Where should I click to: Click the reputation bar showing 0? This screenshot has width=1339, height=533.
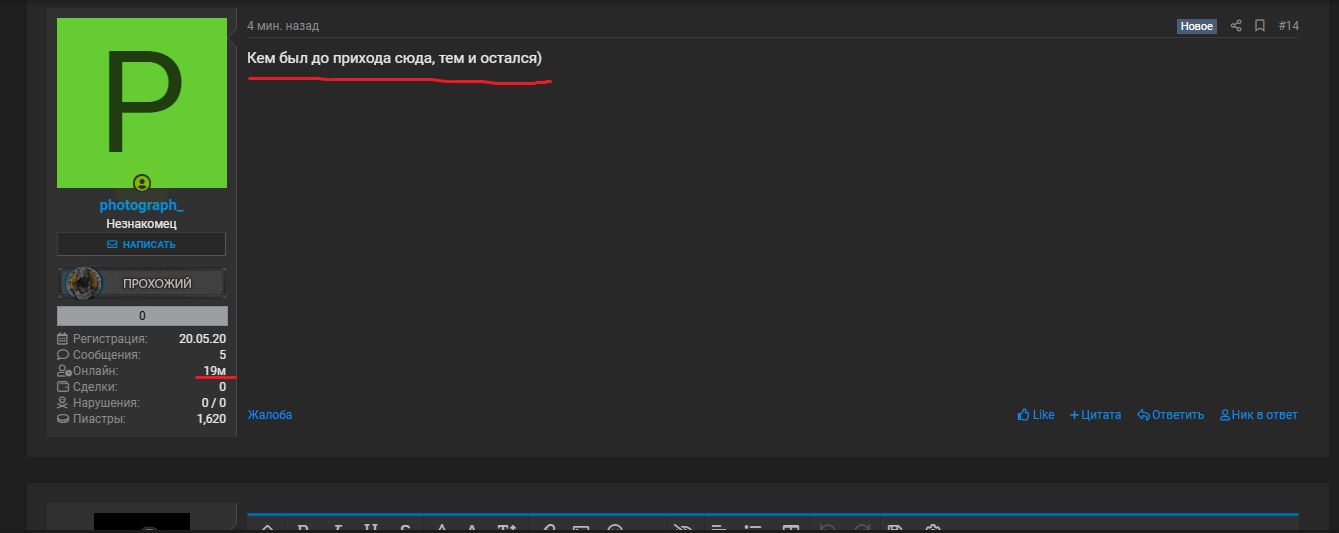click(142, 316)
